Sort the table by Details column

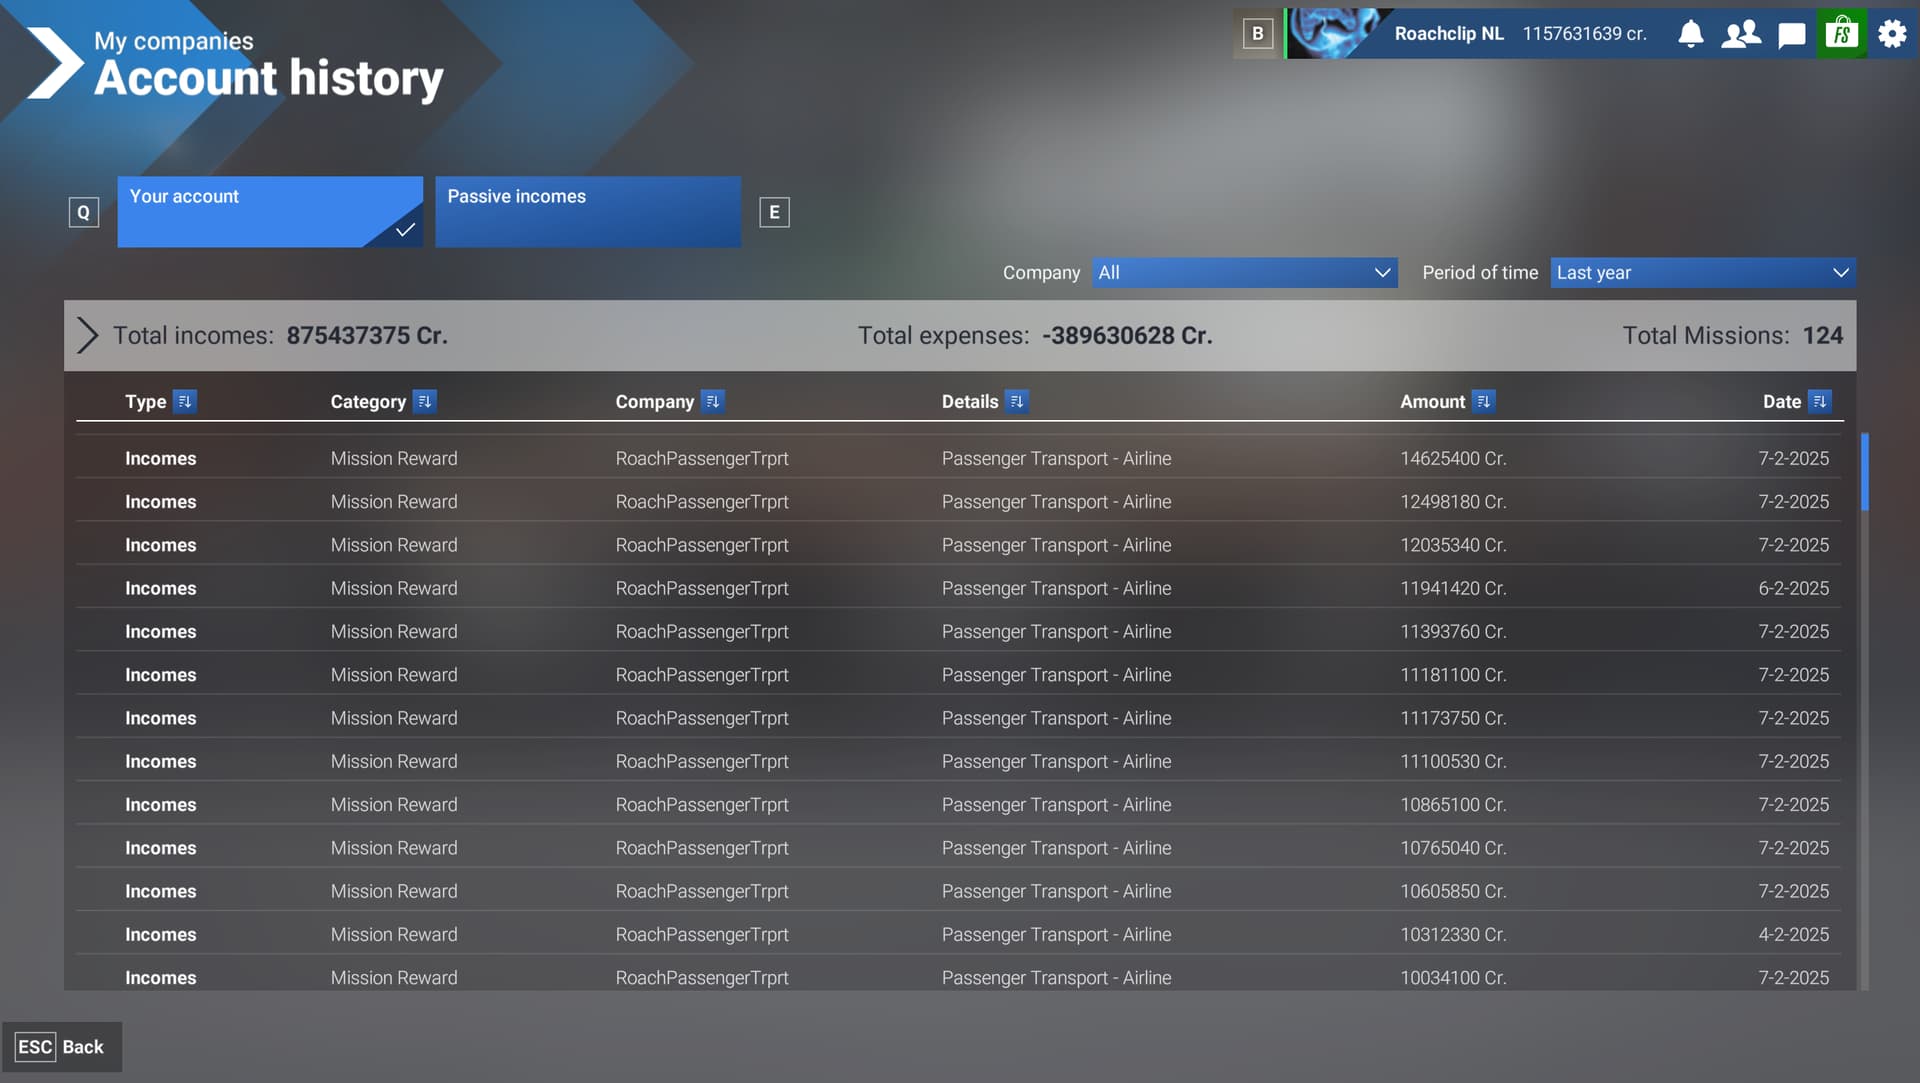click(1018, 401)
